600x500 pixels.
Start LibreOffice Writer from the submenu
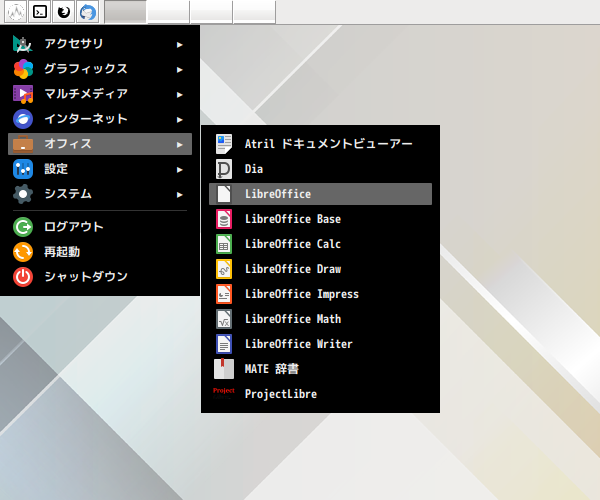pos(320,344)
